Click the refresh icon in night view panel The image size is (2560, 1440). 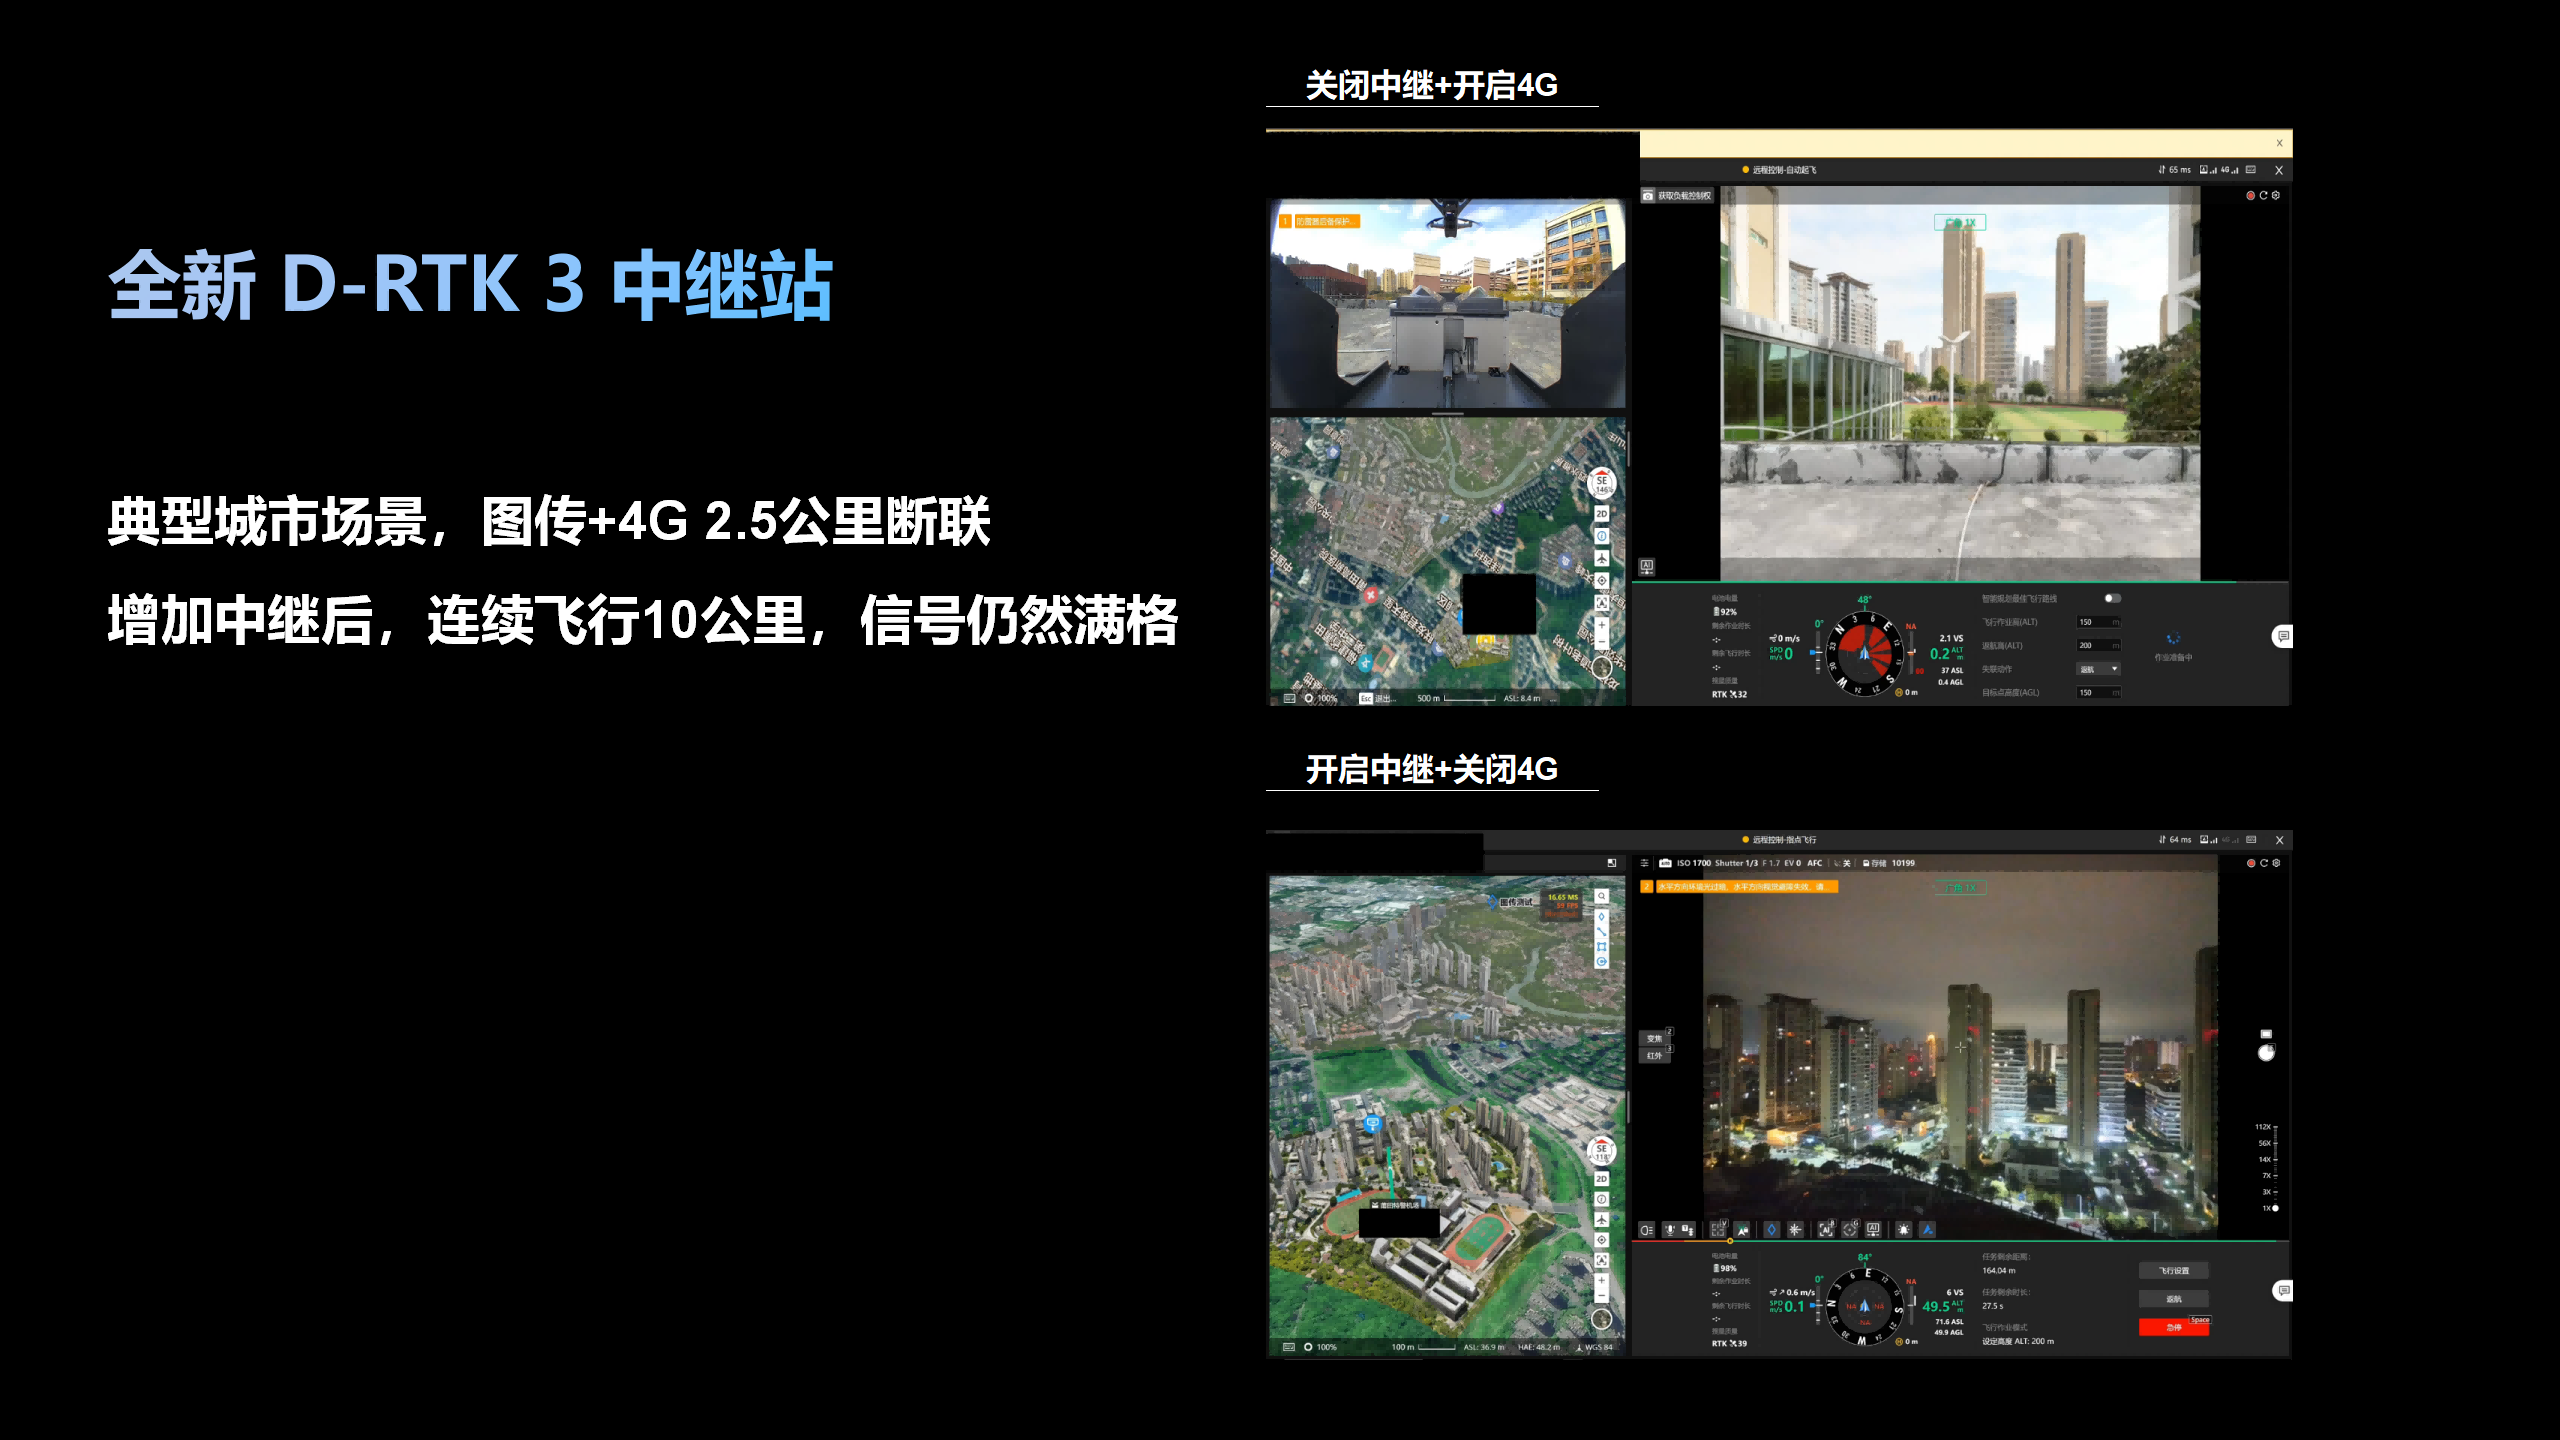click(2264, 863)
